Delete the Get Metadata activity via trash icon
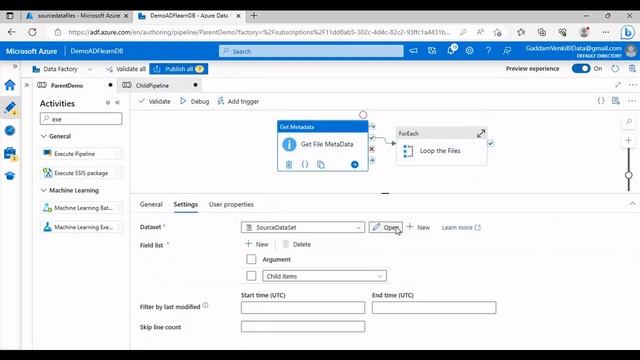Viewport: 640px width, 360px height. (289, 164)
